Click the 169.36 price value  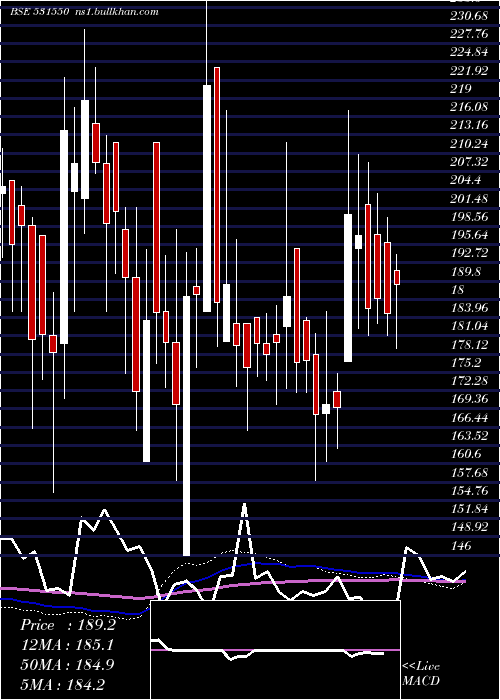[x=469, y=399]
